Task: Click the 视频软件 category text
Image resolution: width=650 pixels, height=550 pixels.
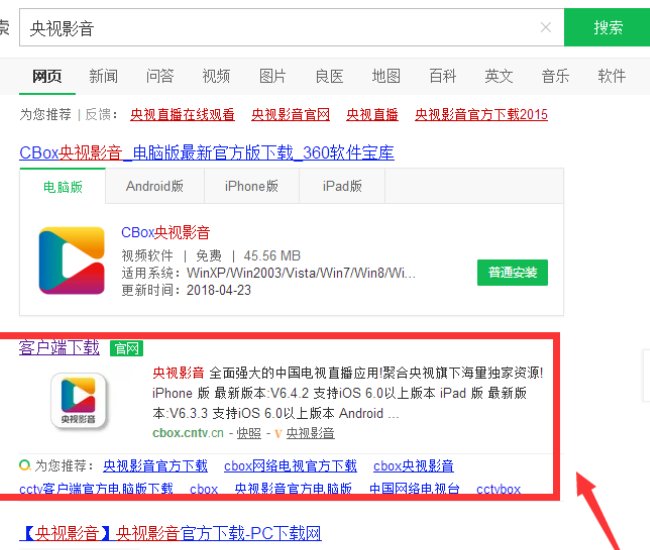Action: (x=147, y=256)
